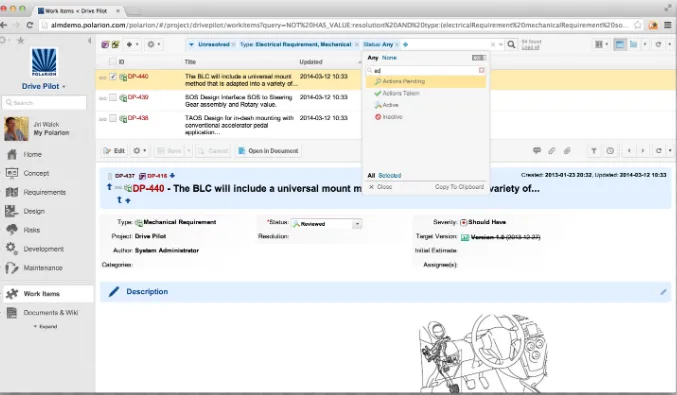Sort by the Title column
The image size is (677, 395).
tap(190, 62)
